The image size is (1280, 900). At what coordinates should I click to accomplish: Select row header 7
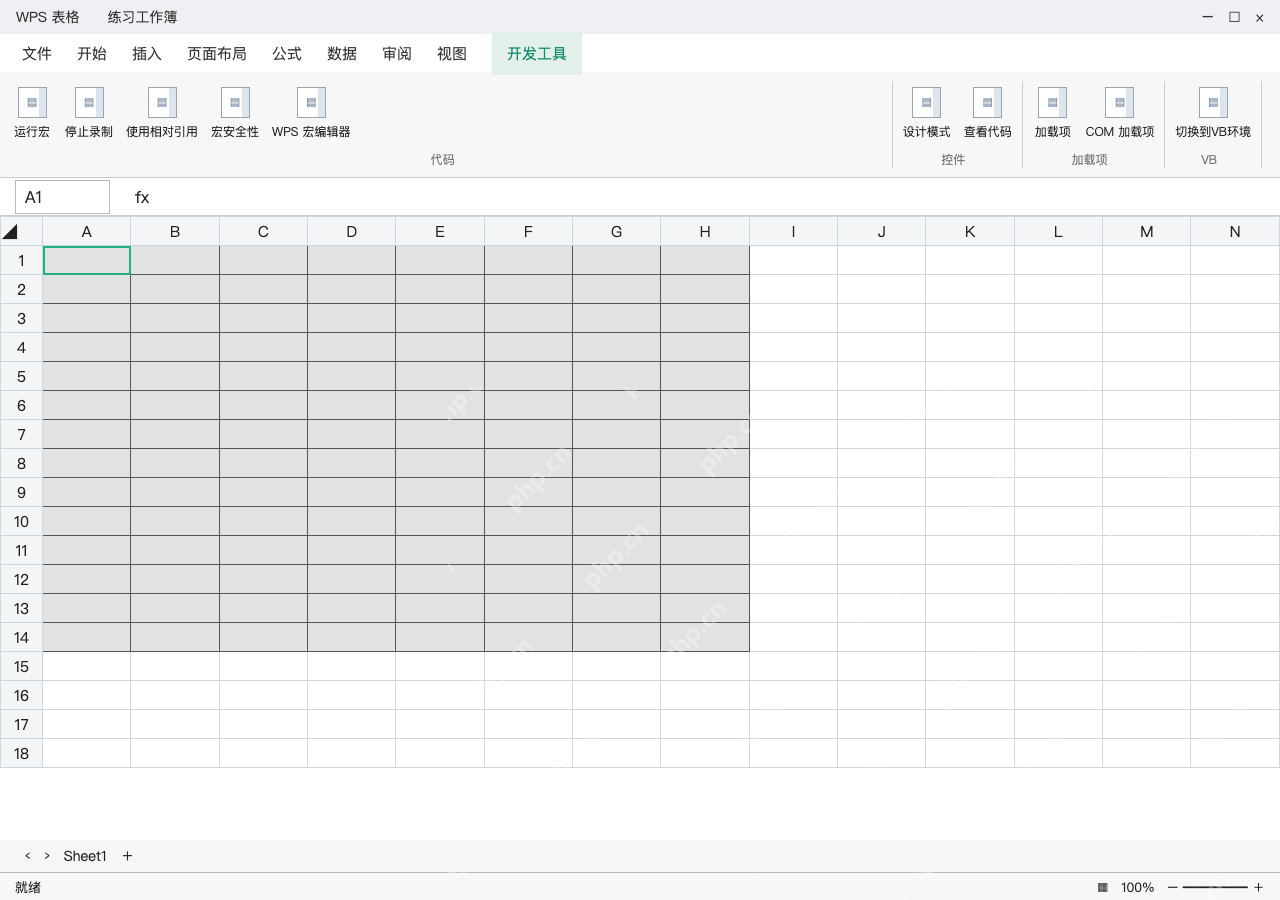click(21, 434)
